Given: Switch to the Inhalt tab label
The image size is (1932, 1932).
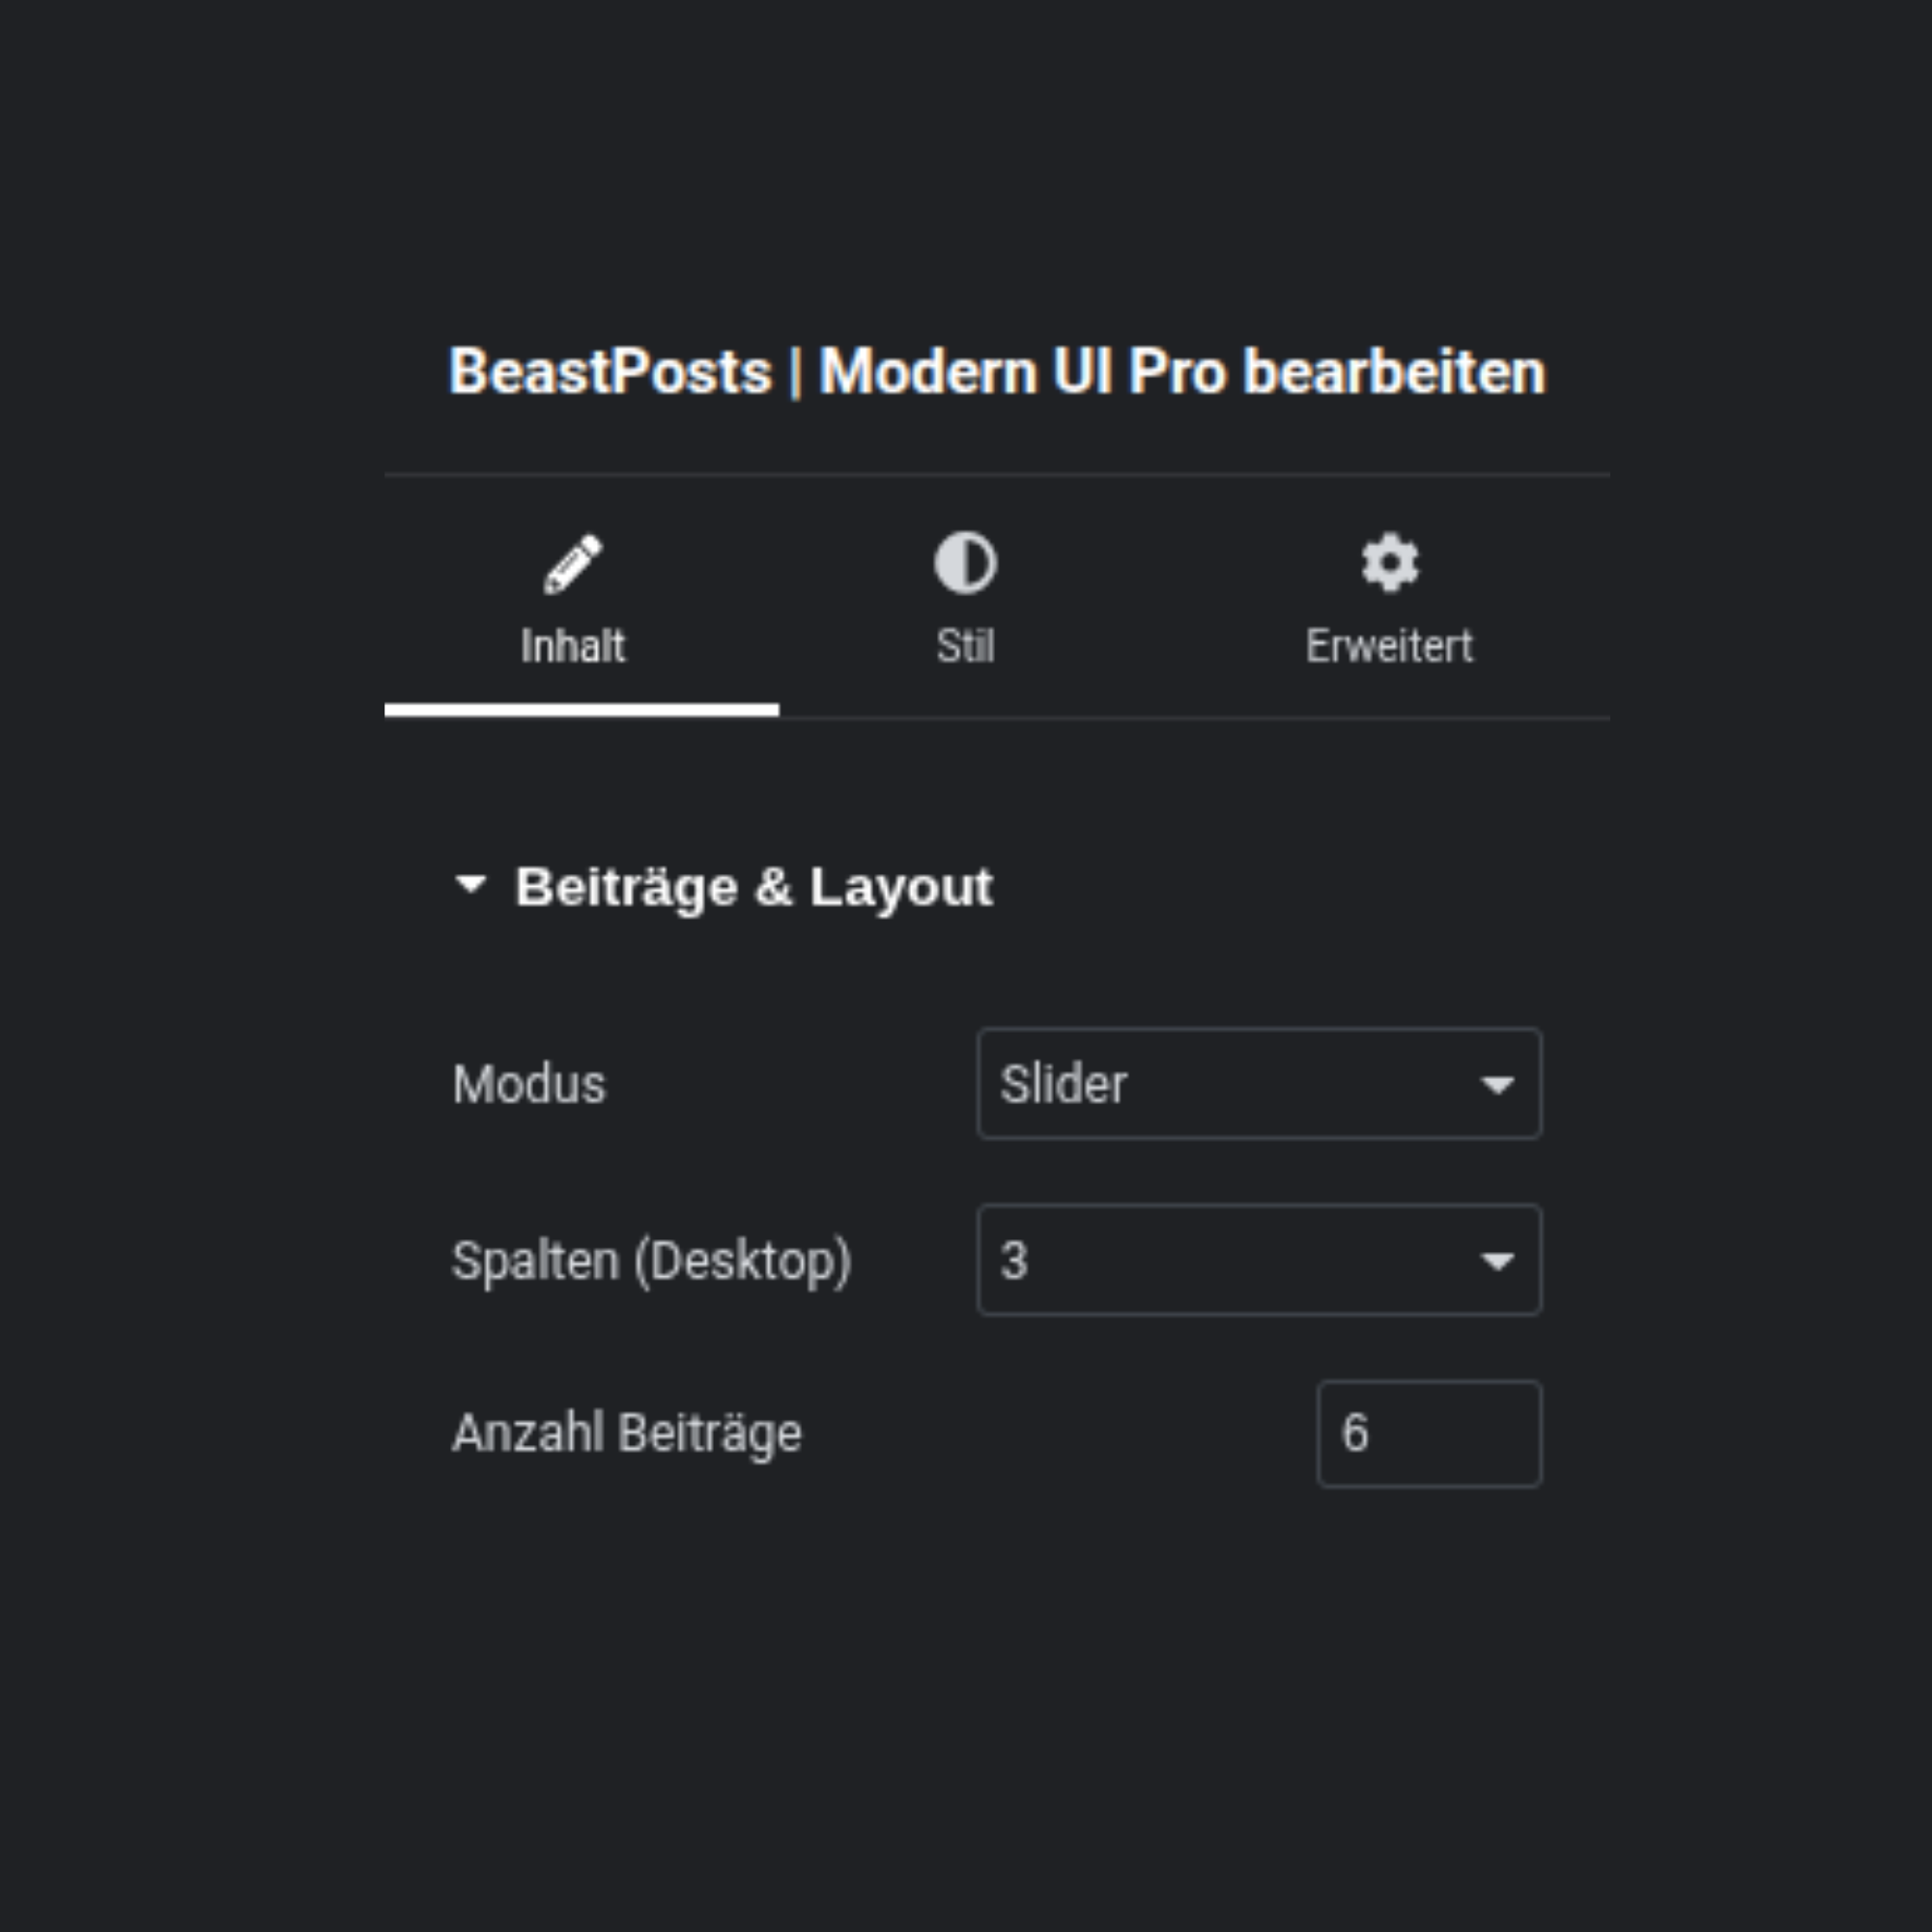Looking at the screenshot, I should click(x=573, y=646).
